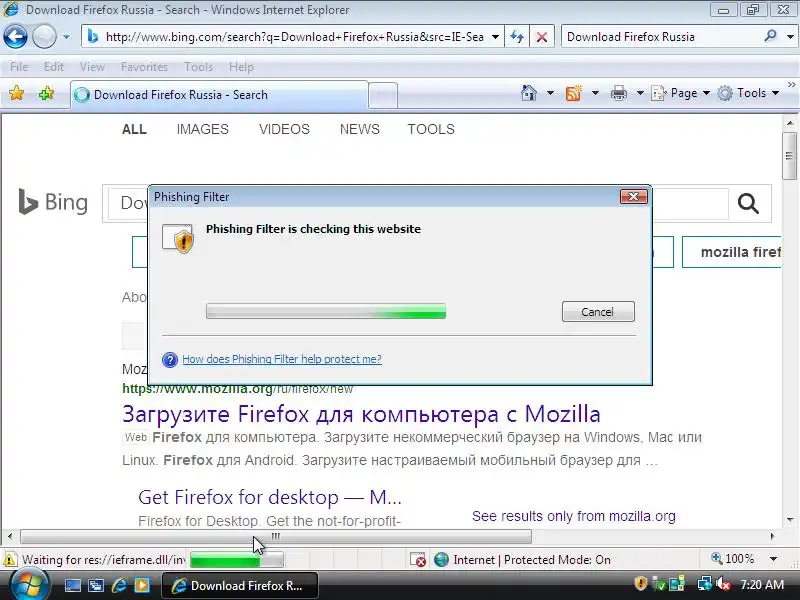Expand the address bar URL history dropdown
The height and width of the screenshot is (600, 800).
[x=495, y=37]
